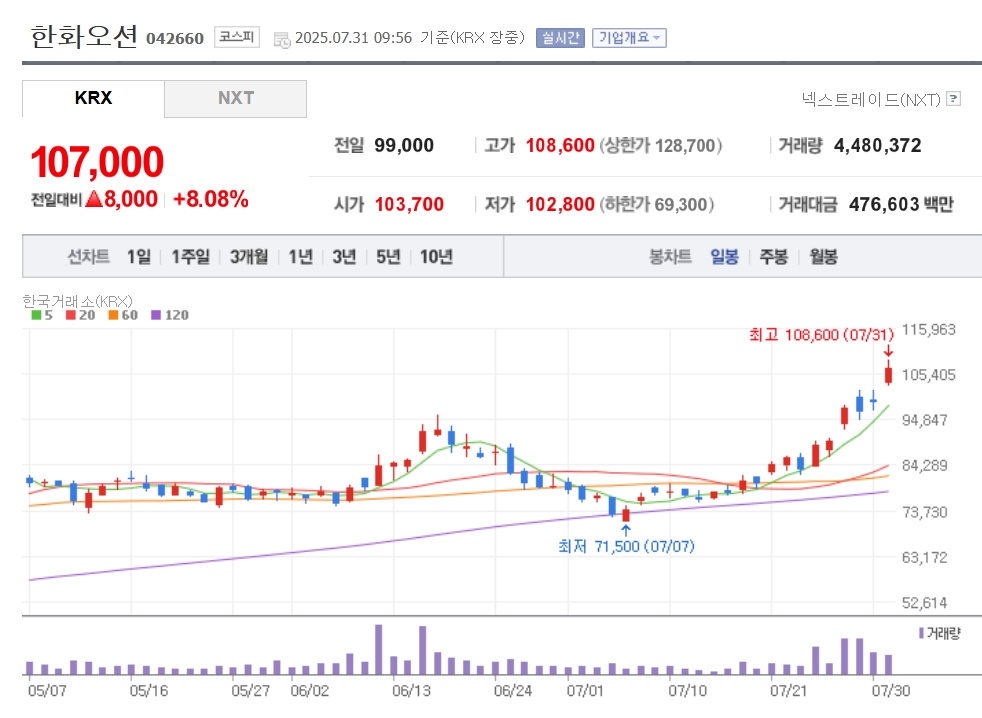Screen dimensions: 982x718
Task: Click the 한국거래소(KRX) chart label
Action: 78,301
